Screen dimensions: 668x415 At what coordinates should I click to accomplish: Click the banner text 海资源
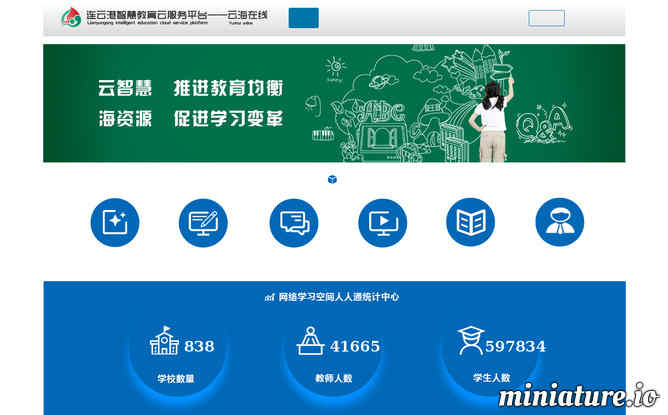click(x=125, y=118)
